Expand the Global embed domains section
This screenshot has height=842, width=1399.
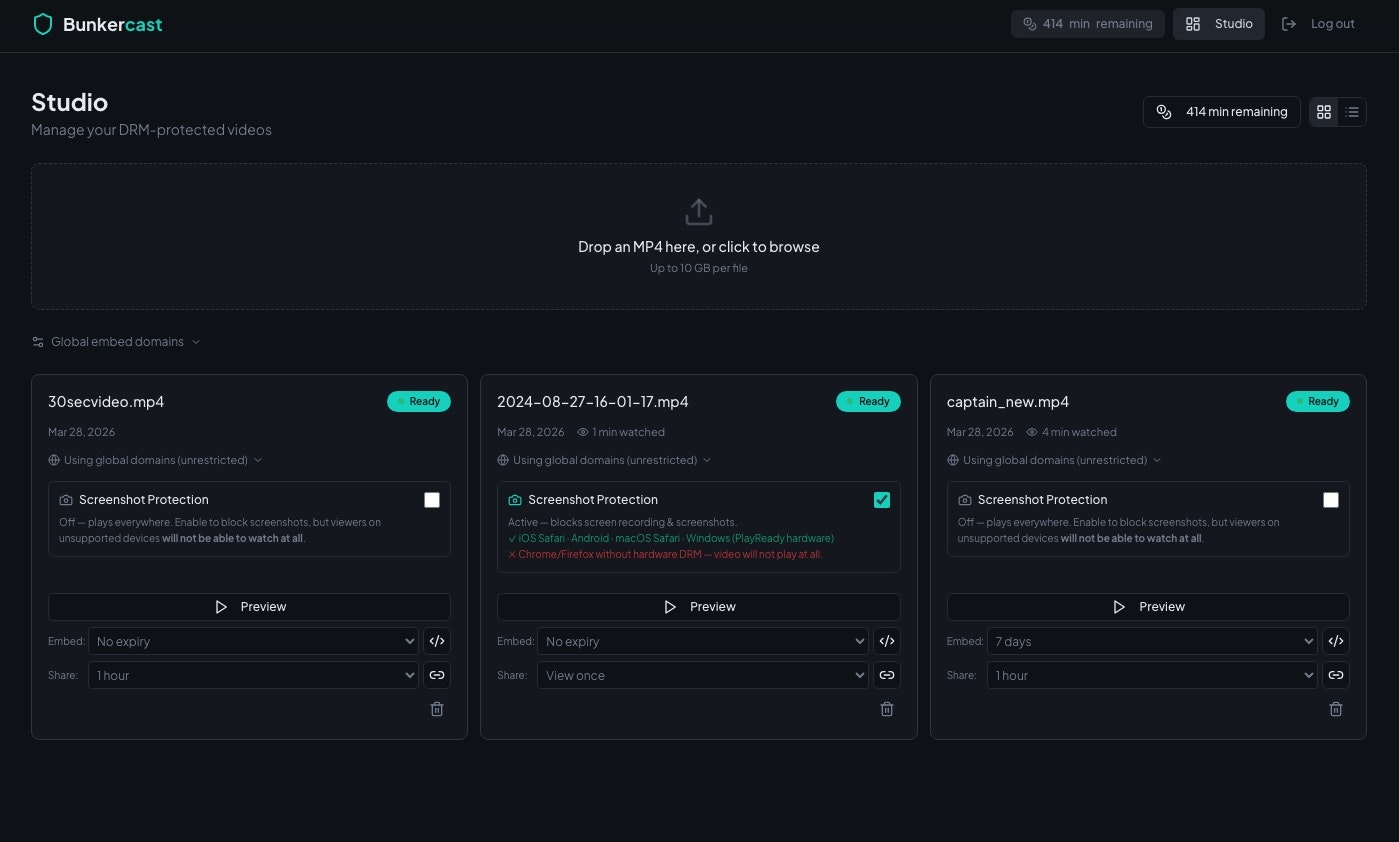(x=116, y=342)
